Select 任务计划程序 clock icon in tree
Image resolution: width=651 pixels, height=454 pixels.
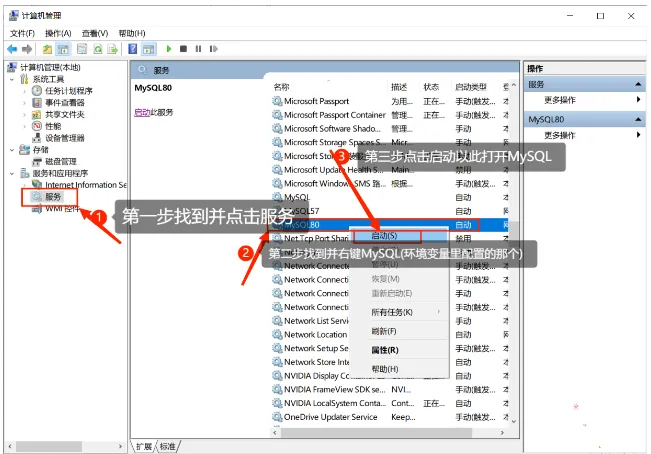pos(37,90)
